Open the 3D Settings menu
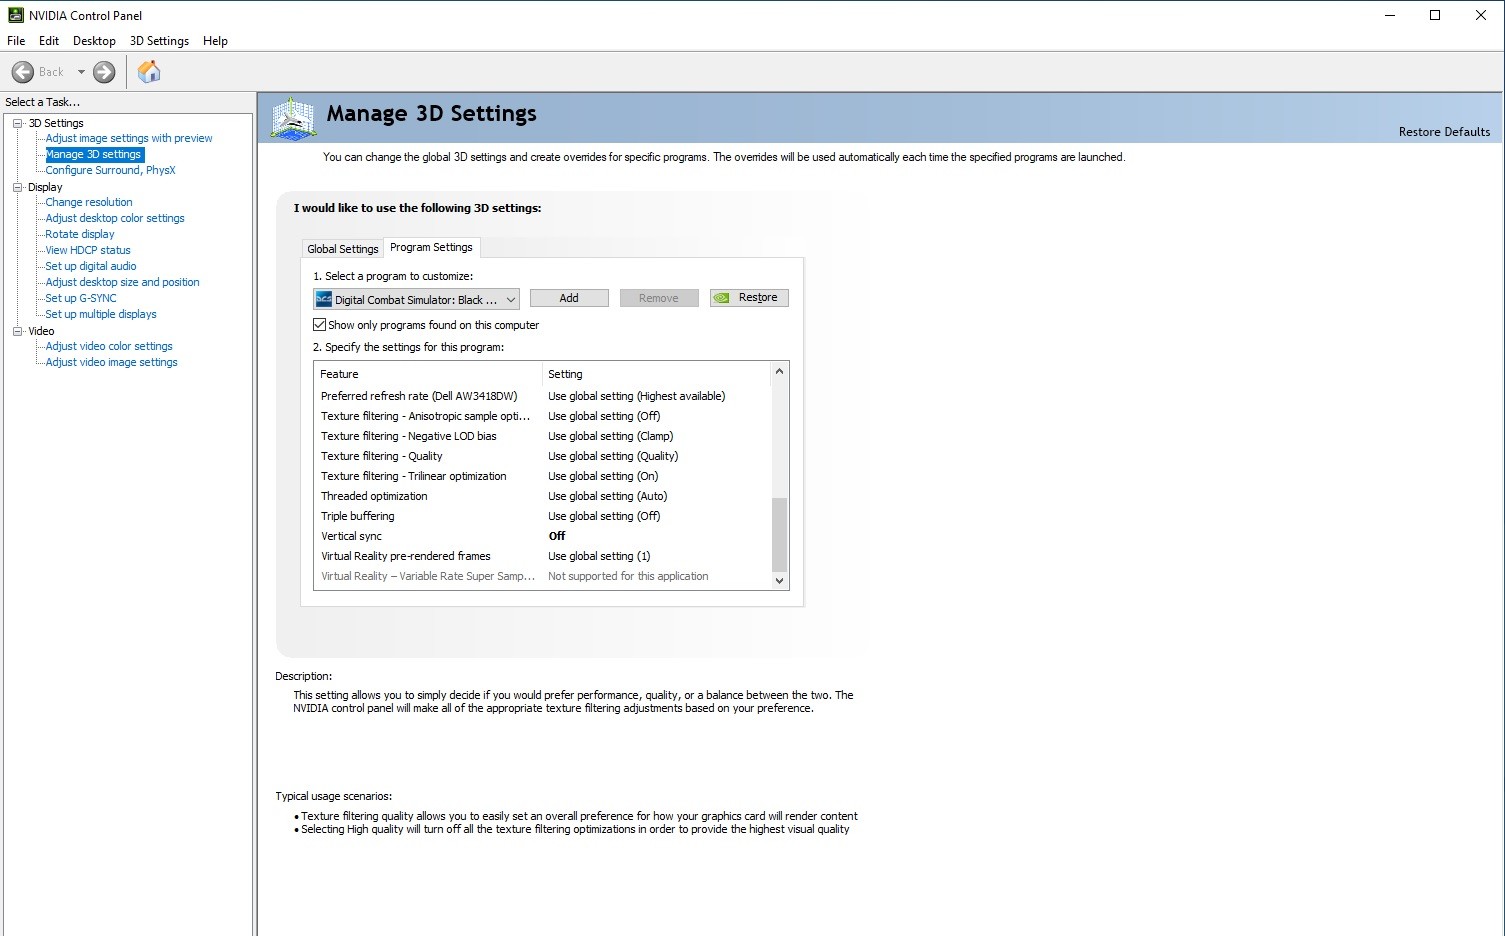 pyautogui.click(x=159, y=41)
